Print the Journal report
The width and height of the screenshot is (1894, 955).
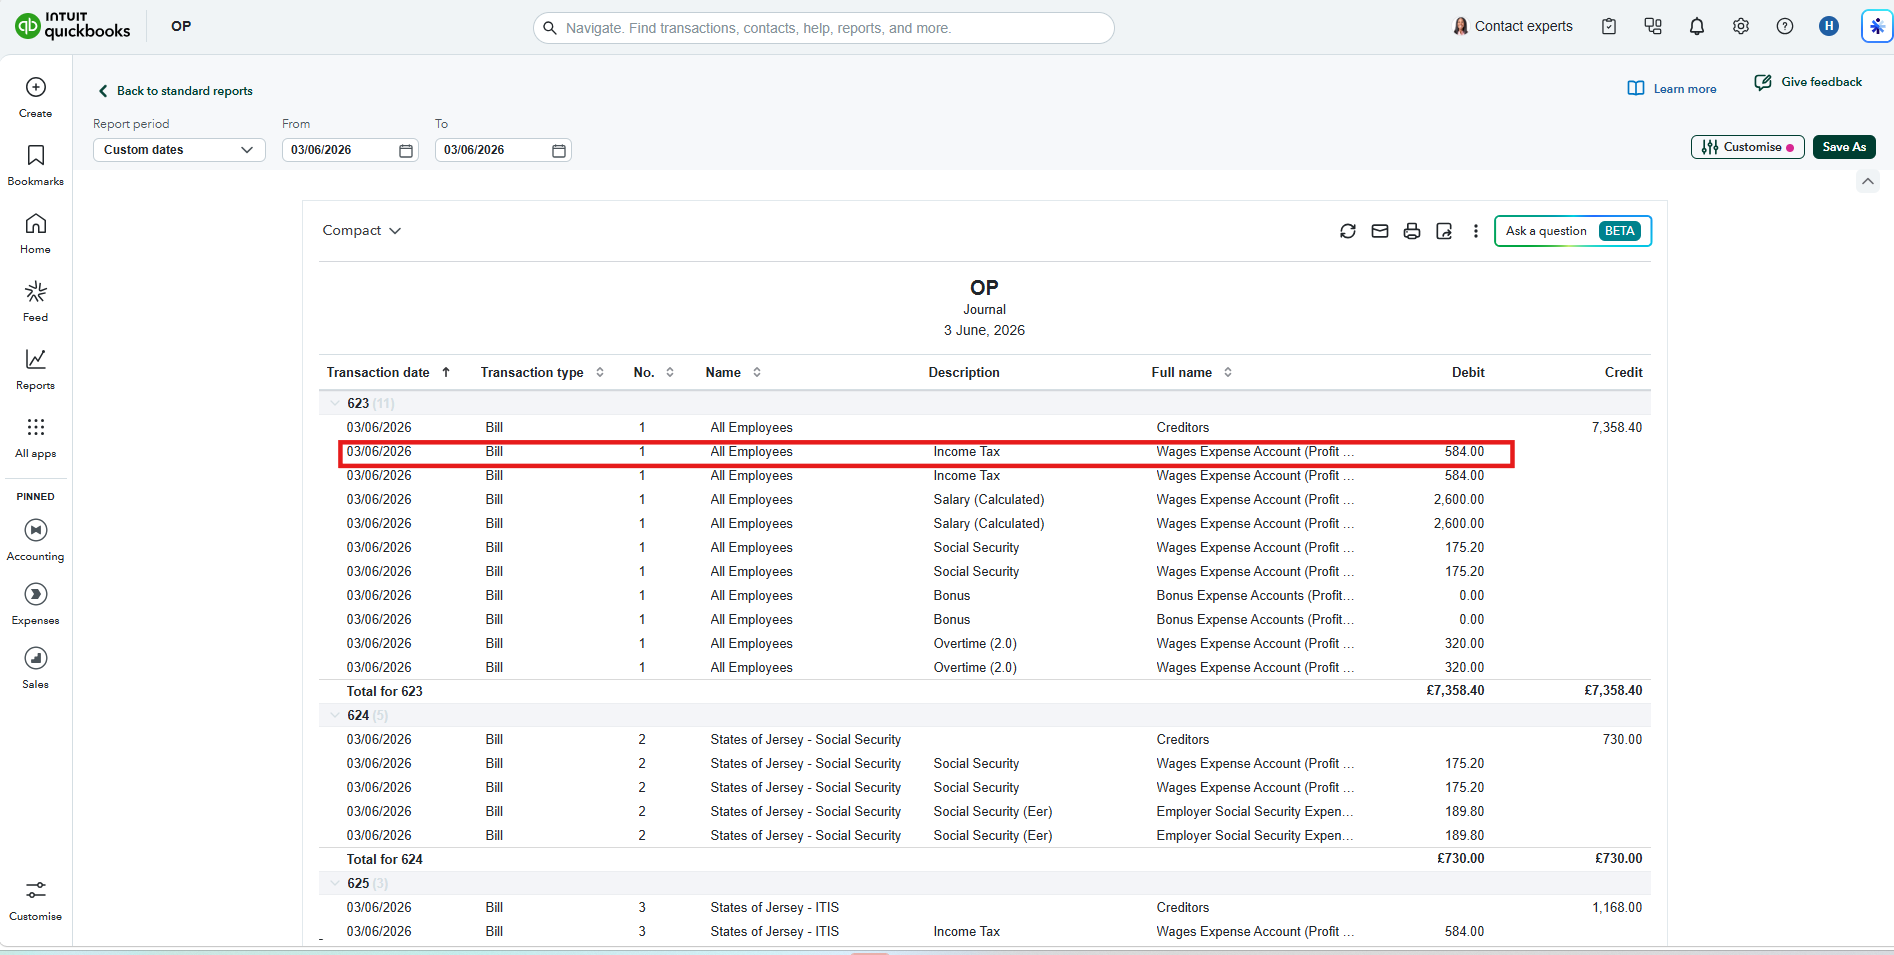pyautogui.click(x=1412, y=231)
